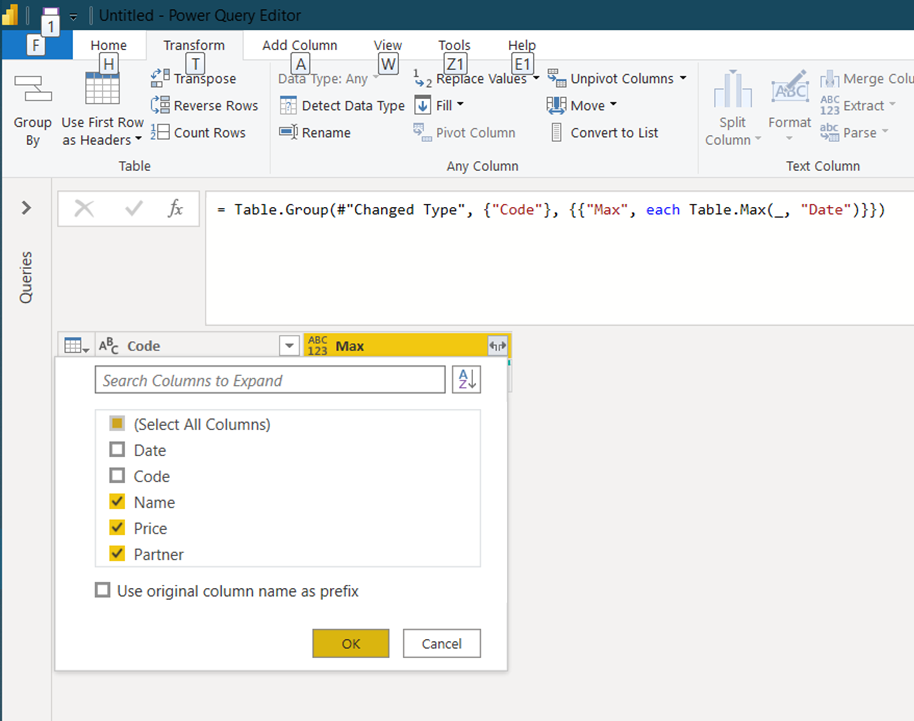This screenshot has width=914, height=721.
Task: Click the expand icon on Max column
Action: click(497, 346)
